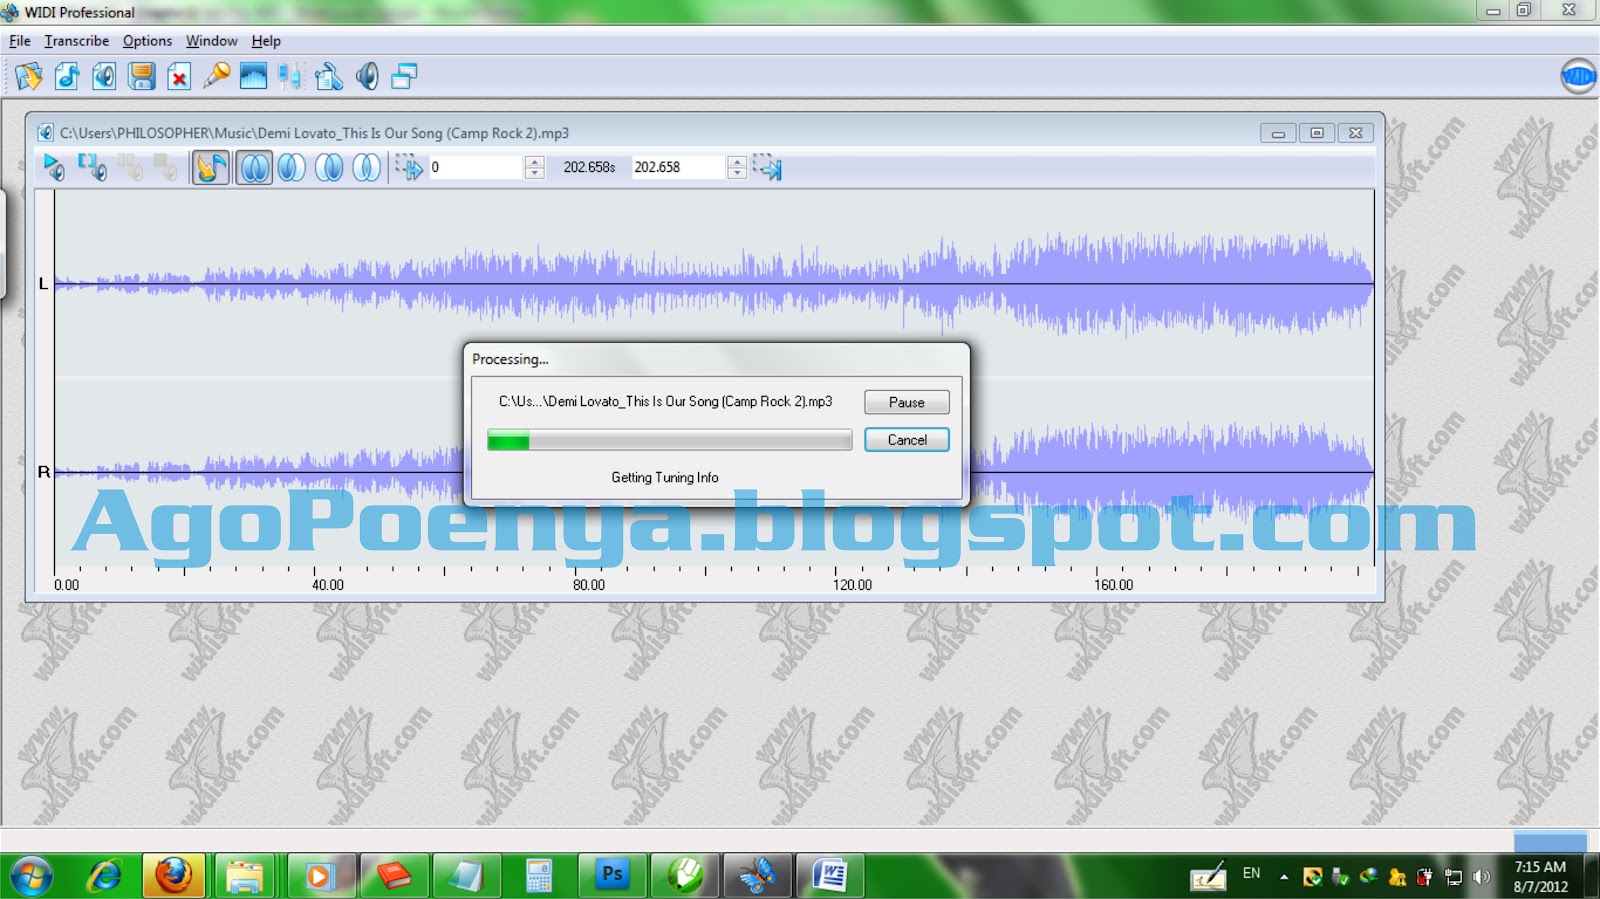Pause the processing operation
Viewport: 1600px width, 899px height.
coord(907,402)
